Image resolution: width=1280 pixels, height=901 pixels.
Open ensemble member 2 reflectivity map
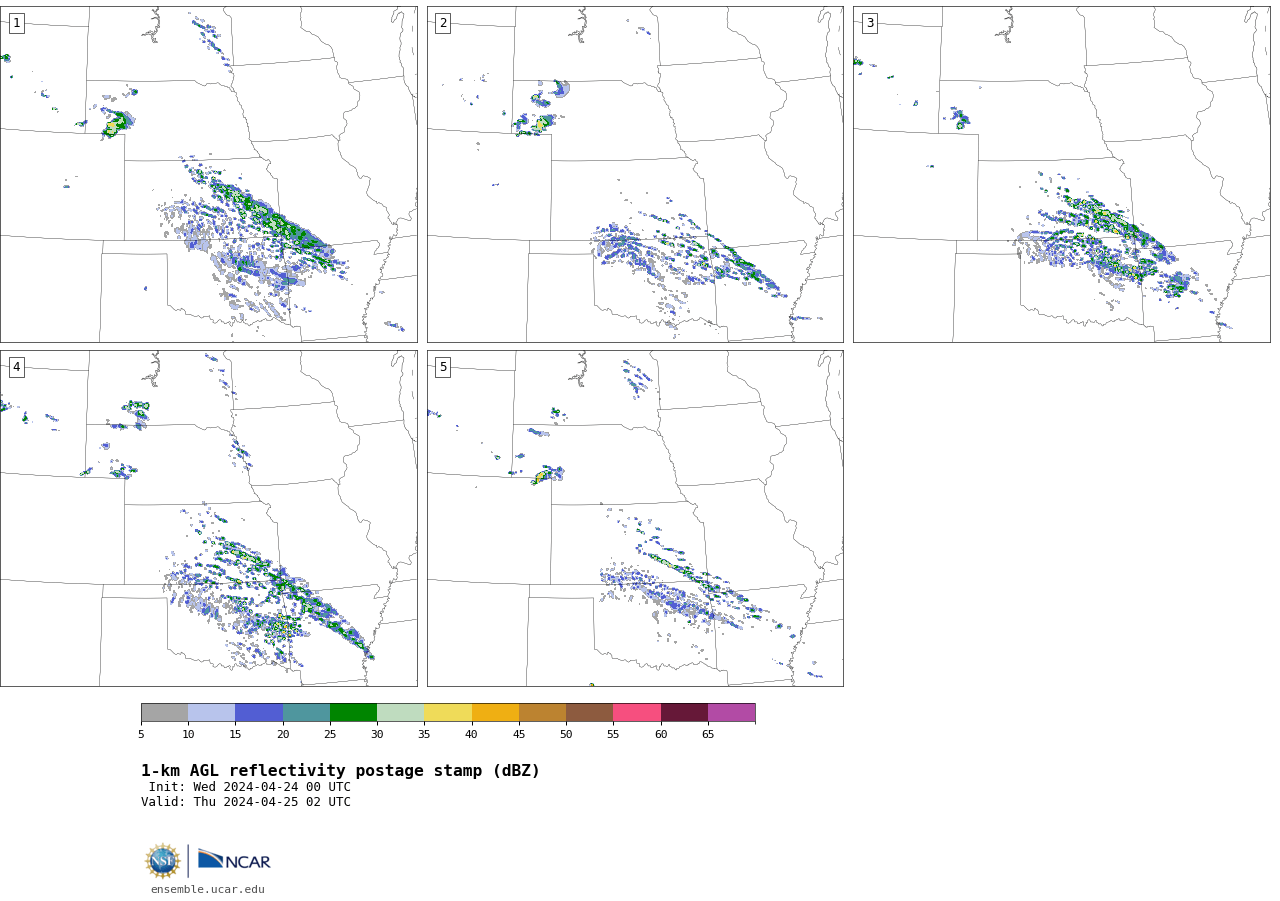[x=635, y=174]
